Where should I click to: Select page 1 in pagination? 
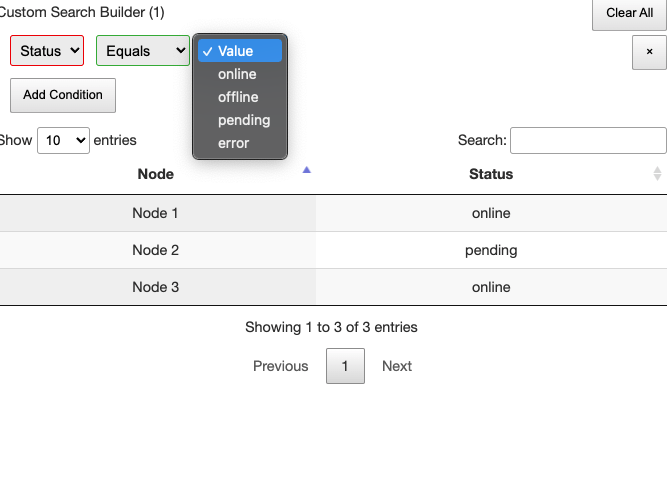pos(345,366)
